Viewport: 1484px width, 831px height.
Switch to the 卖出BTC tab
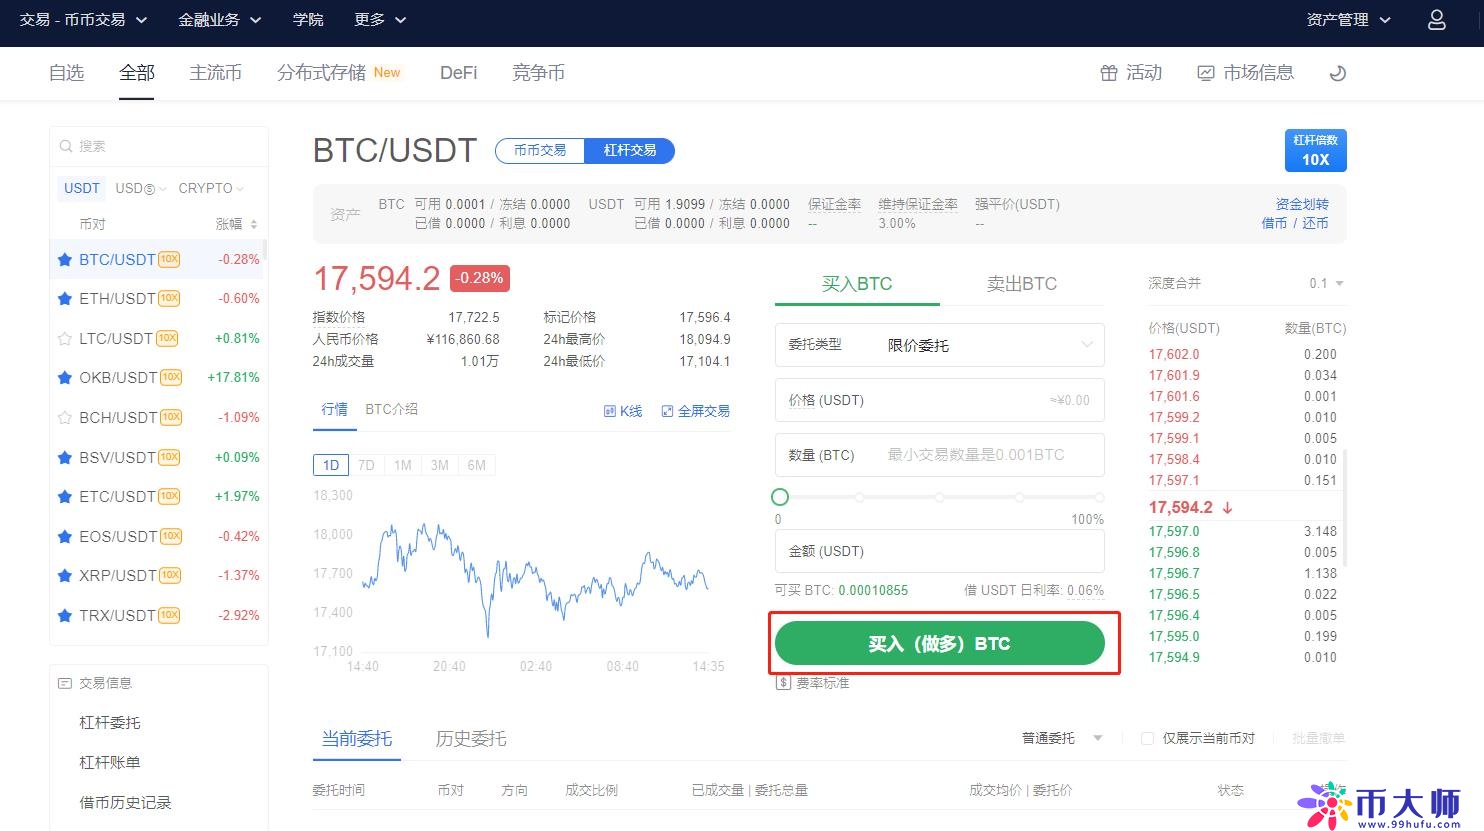[1021, 284]
